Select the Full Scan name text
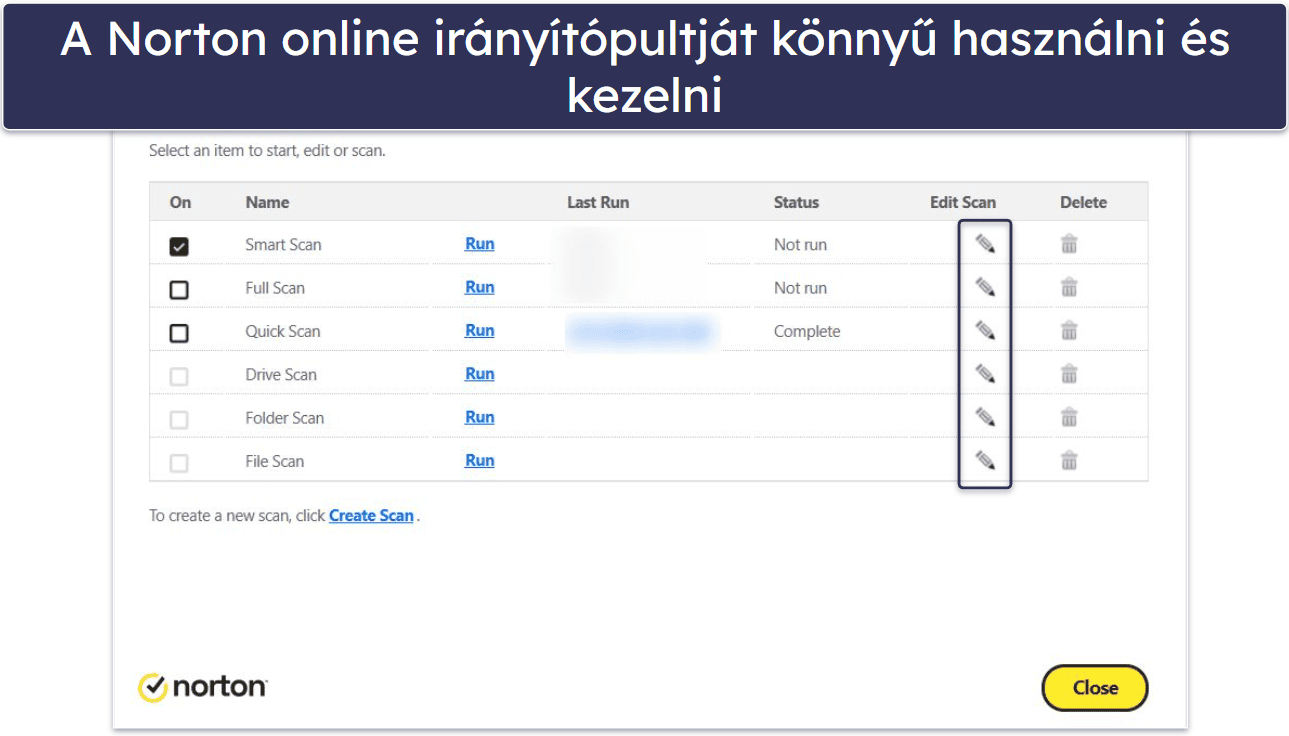This screenshot has width=1289, height=736. [x=275, y=288]
